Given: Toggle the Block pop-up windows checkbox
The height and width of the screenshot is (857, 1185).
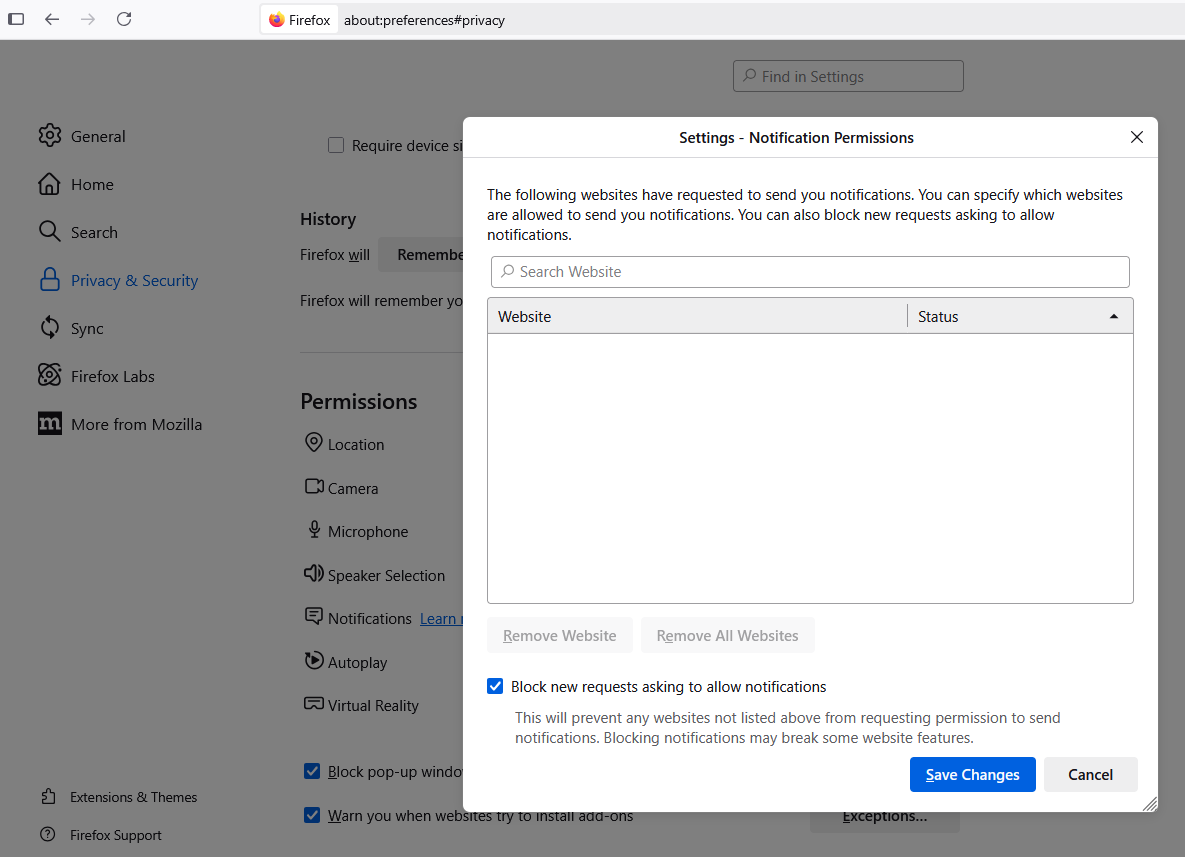Looking at the screenshot, I should click(x=312, y=771).
